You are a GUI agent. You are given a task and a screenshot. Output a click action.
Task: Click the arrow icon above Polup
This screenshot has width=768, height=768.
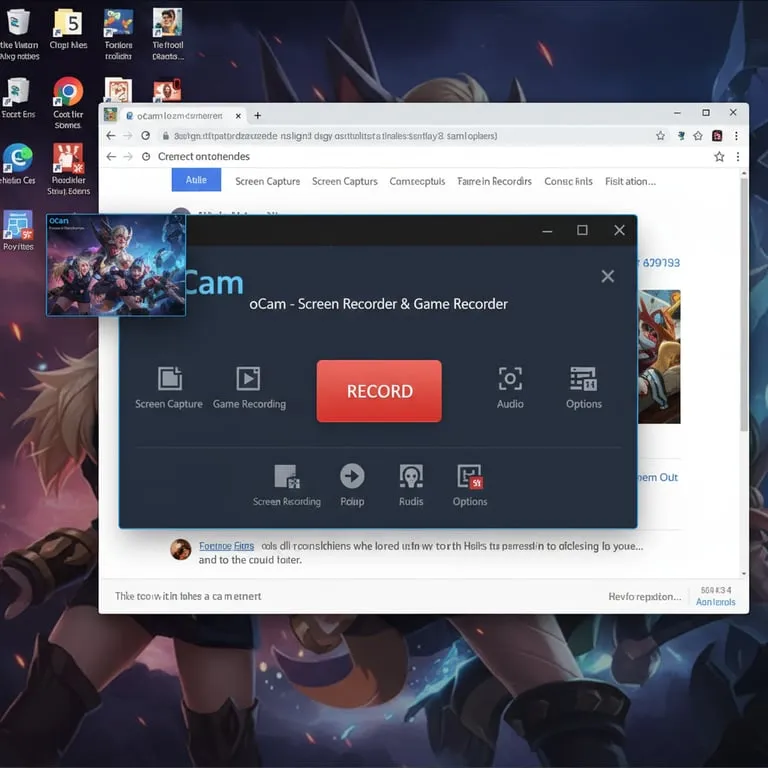[352, 476]
